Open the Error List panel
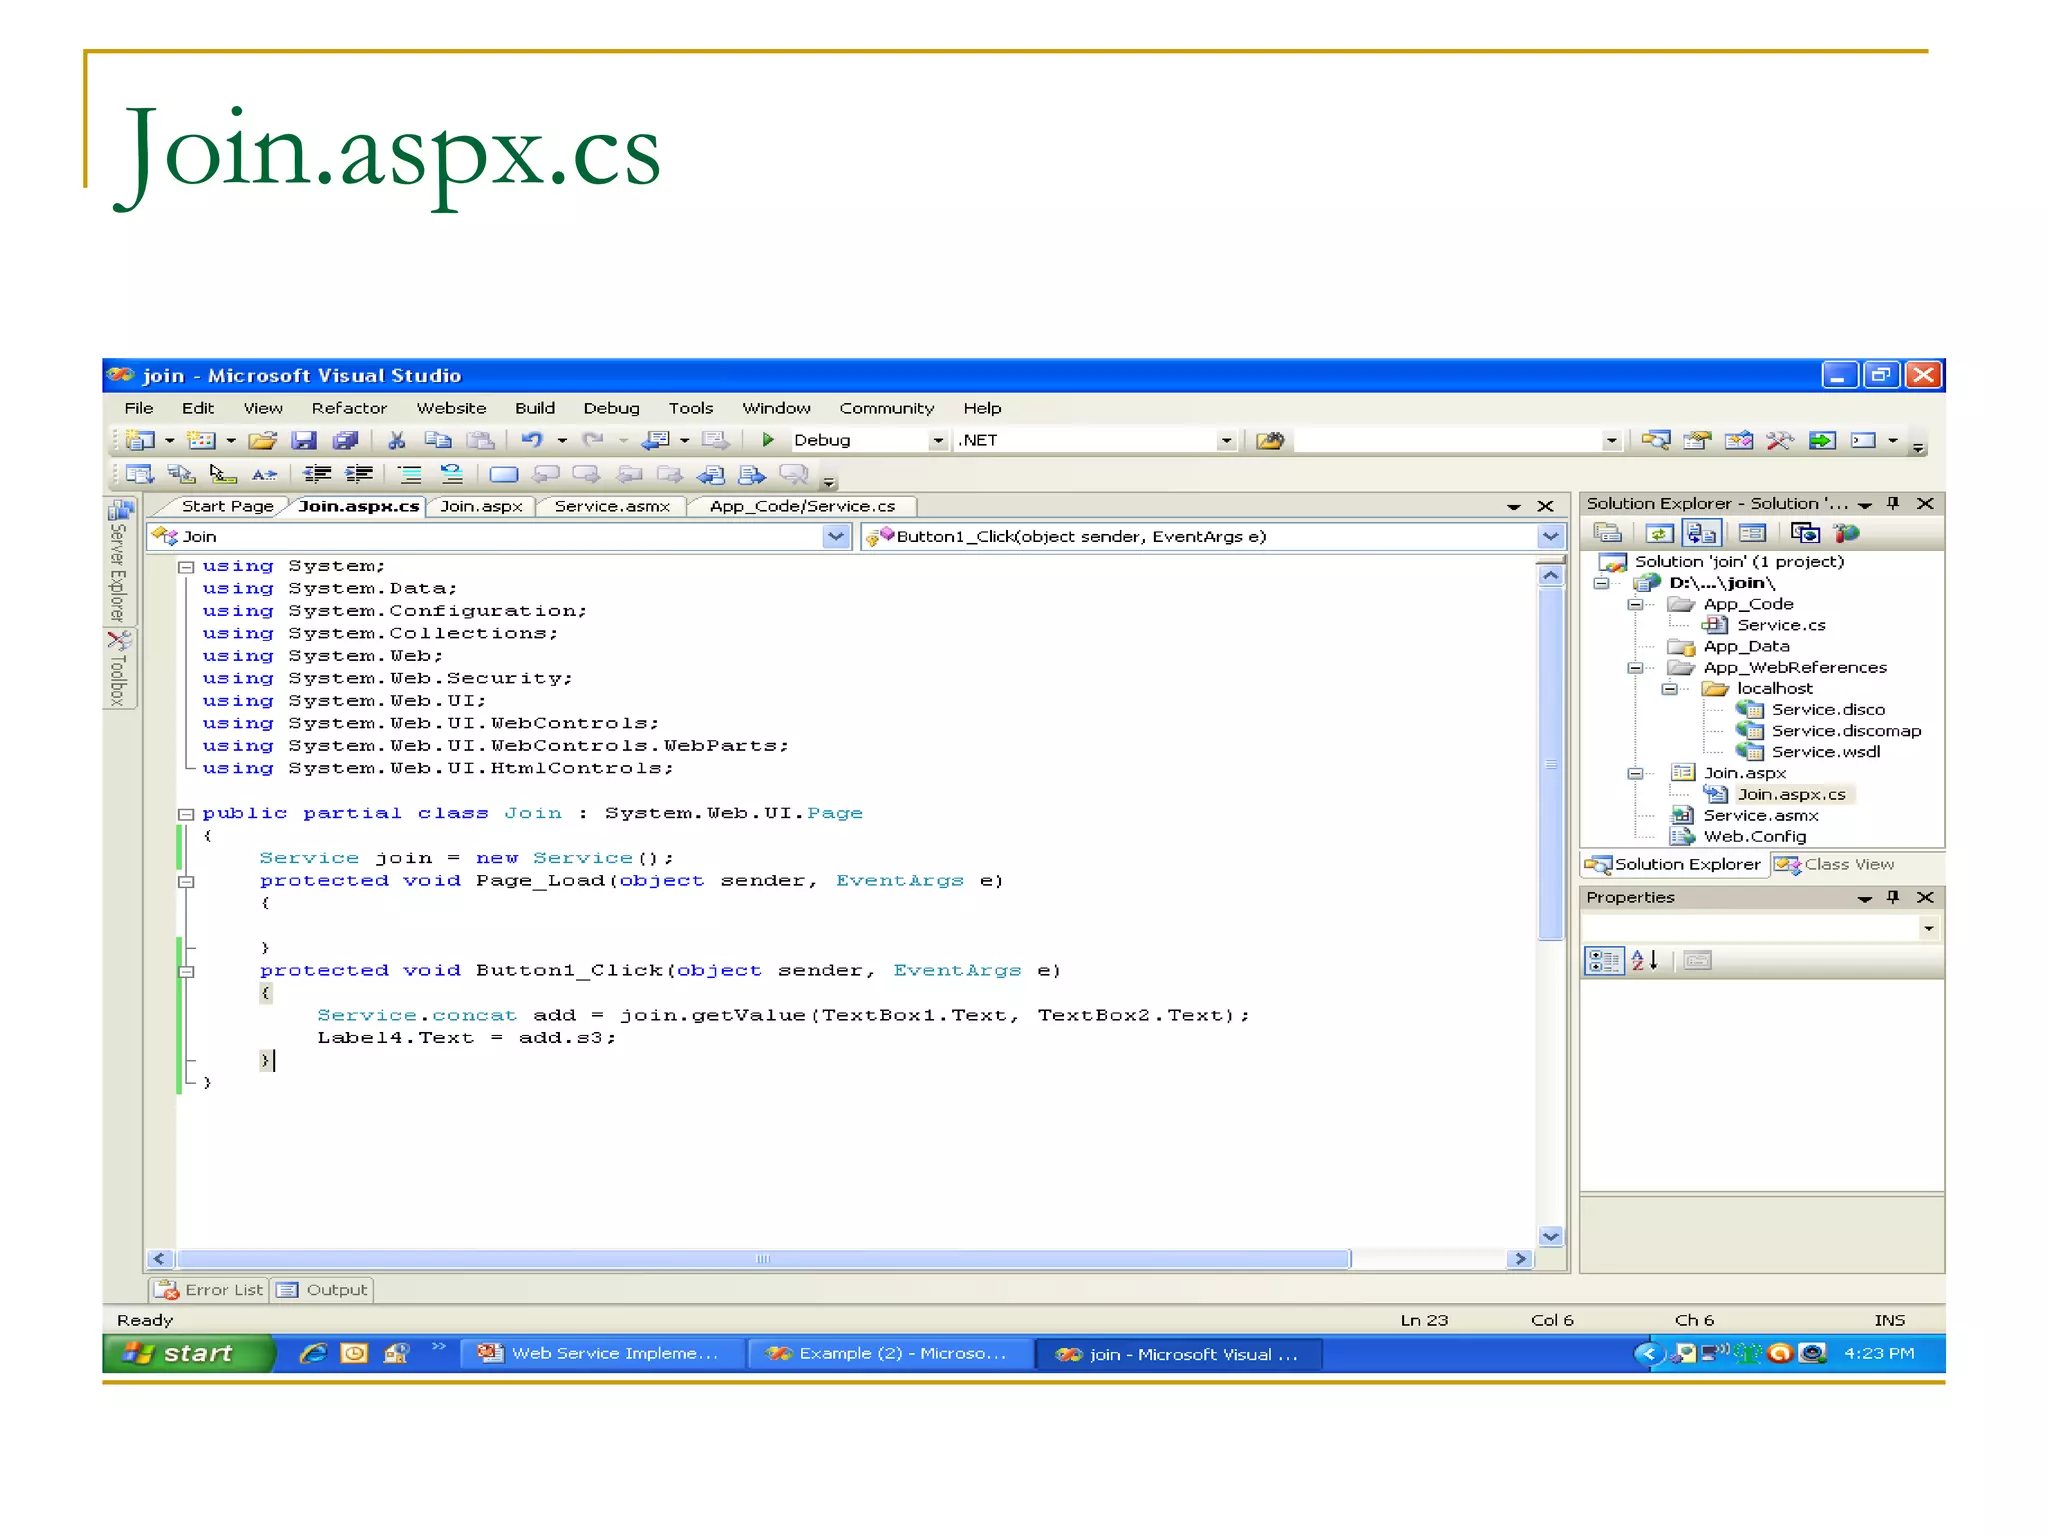Viewport: 2048px width, 1536px height. (209, 1290)
